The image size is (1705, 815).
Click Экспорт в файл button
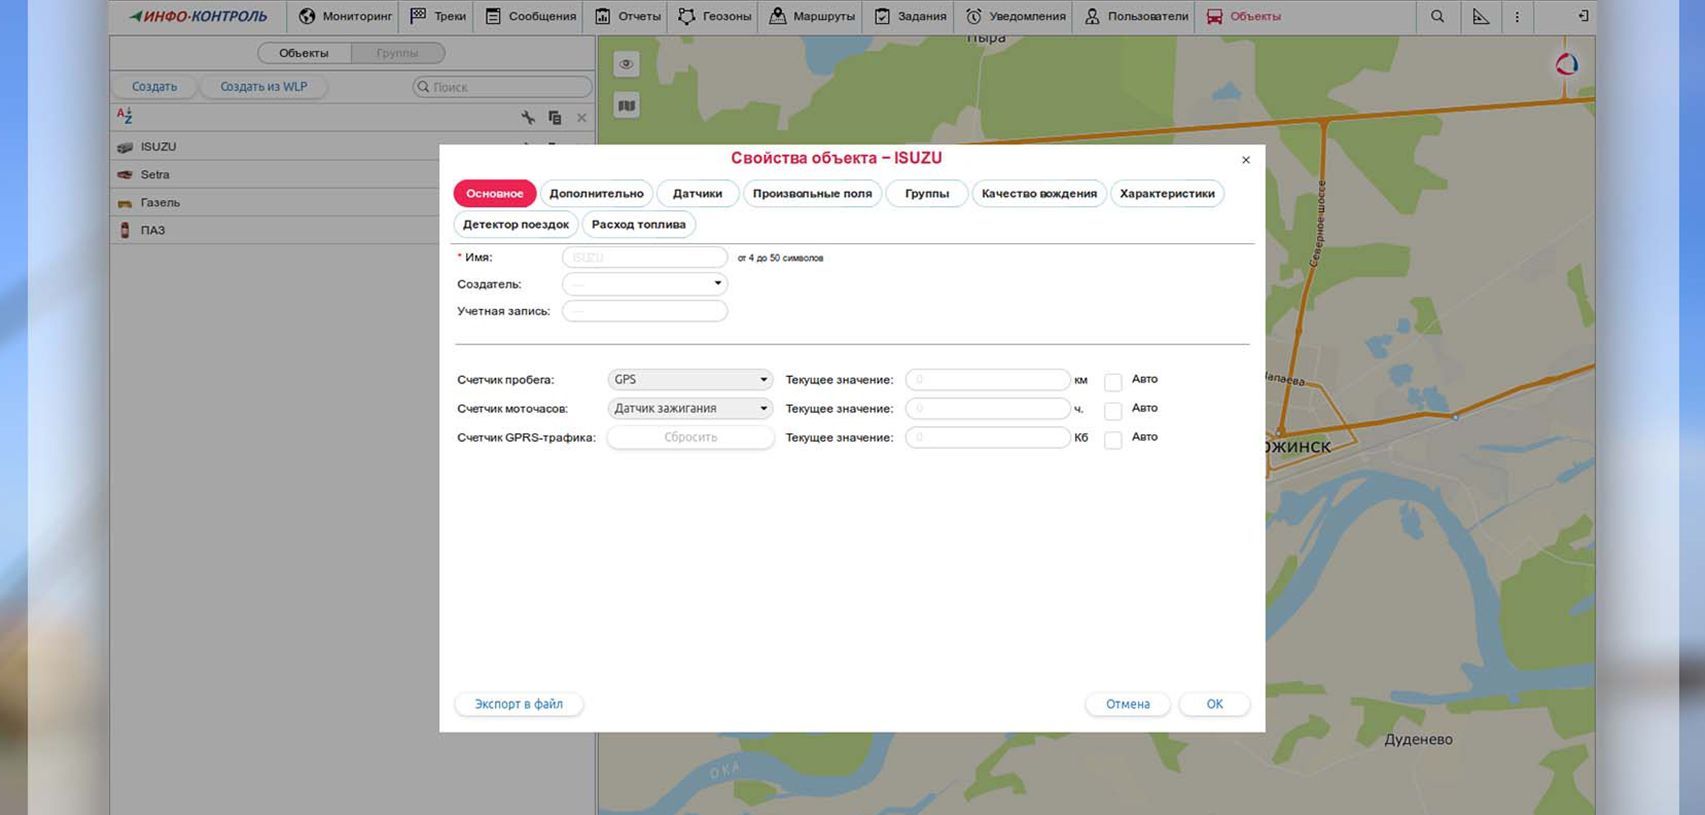click(x=519, y=704)
